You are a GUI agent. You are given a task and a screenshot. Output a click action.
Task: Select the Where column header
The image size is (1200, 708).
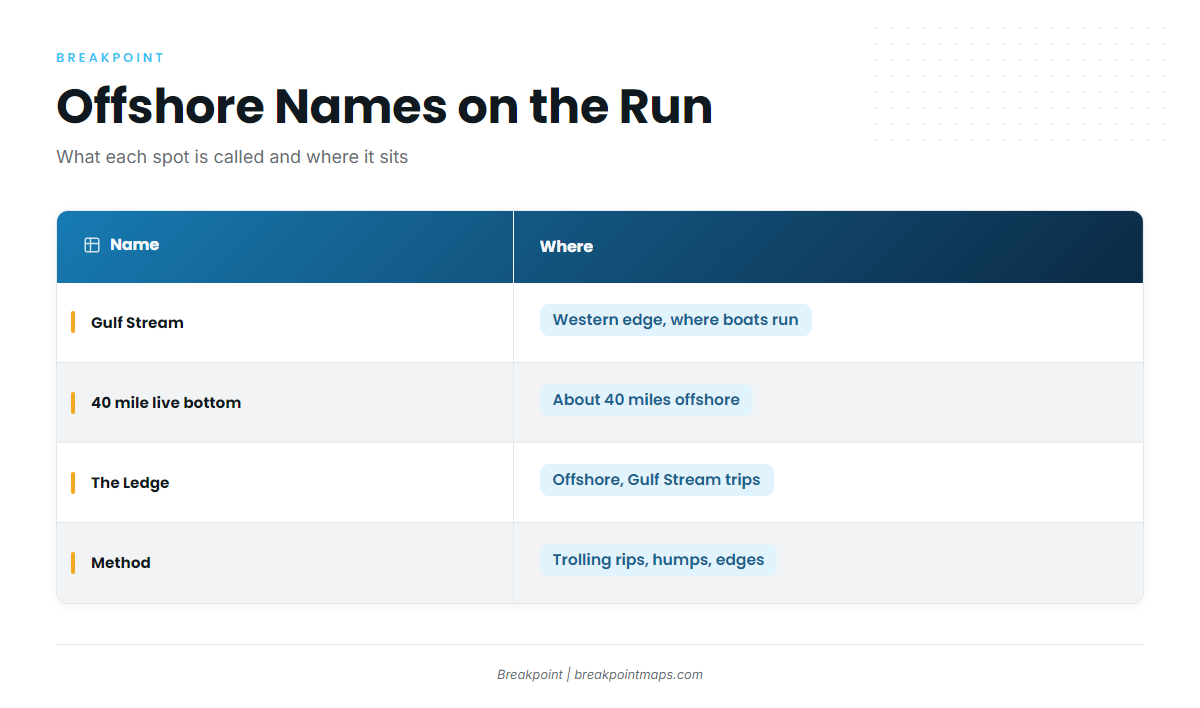pyautogui.click(x=828, y=246)
